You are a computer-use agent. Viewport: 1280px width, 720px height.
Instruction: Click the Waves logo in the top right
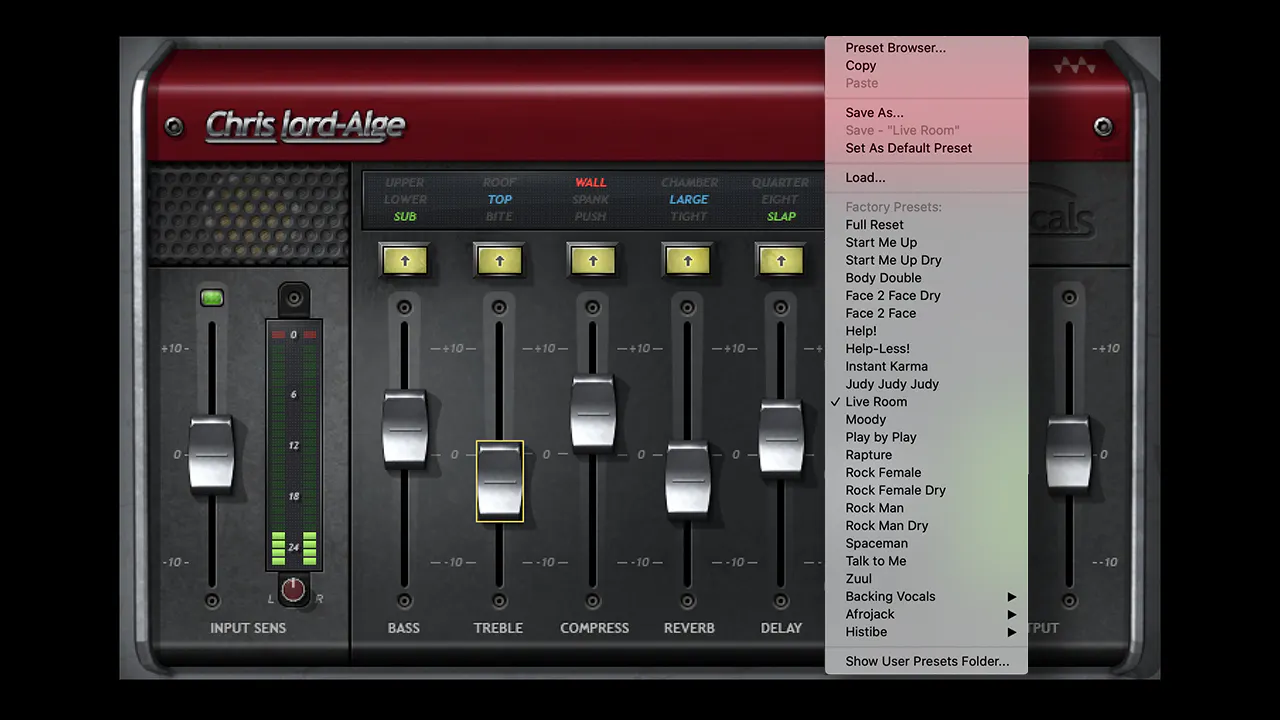click(1074, 64)
